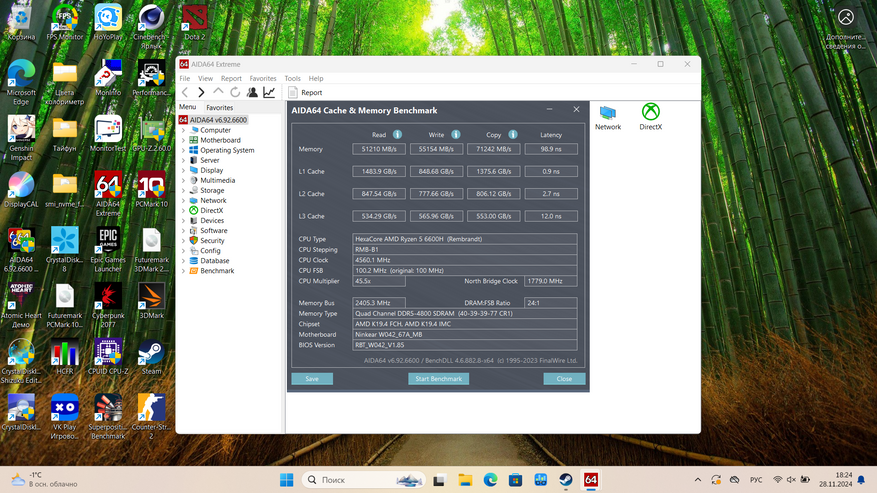Viewport: 877px width, 493px height.
Task: Switch to the Favorites tab
Action: (x=219, y=107)
